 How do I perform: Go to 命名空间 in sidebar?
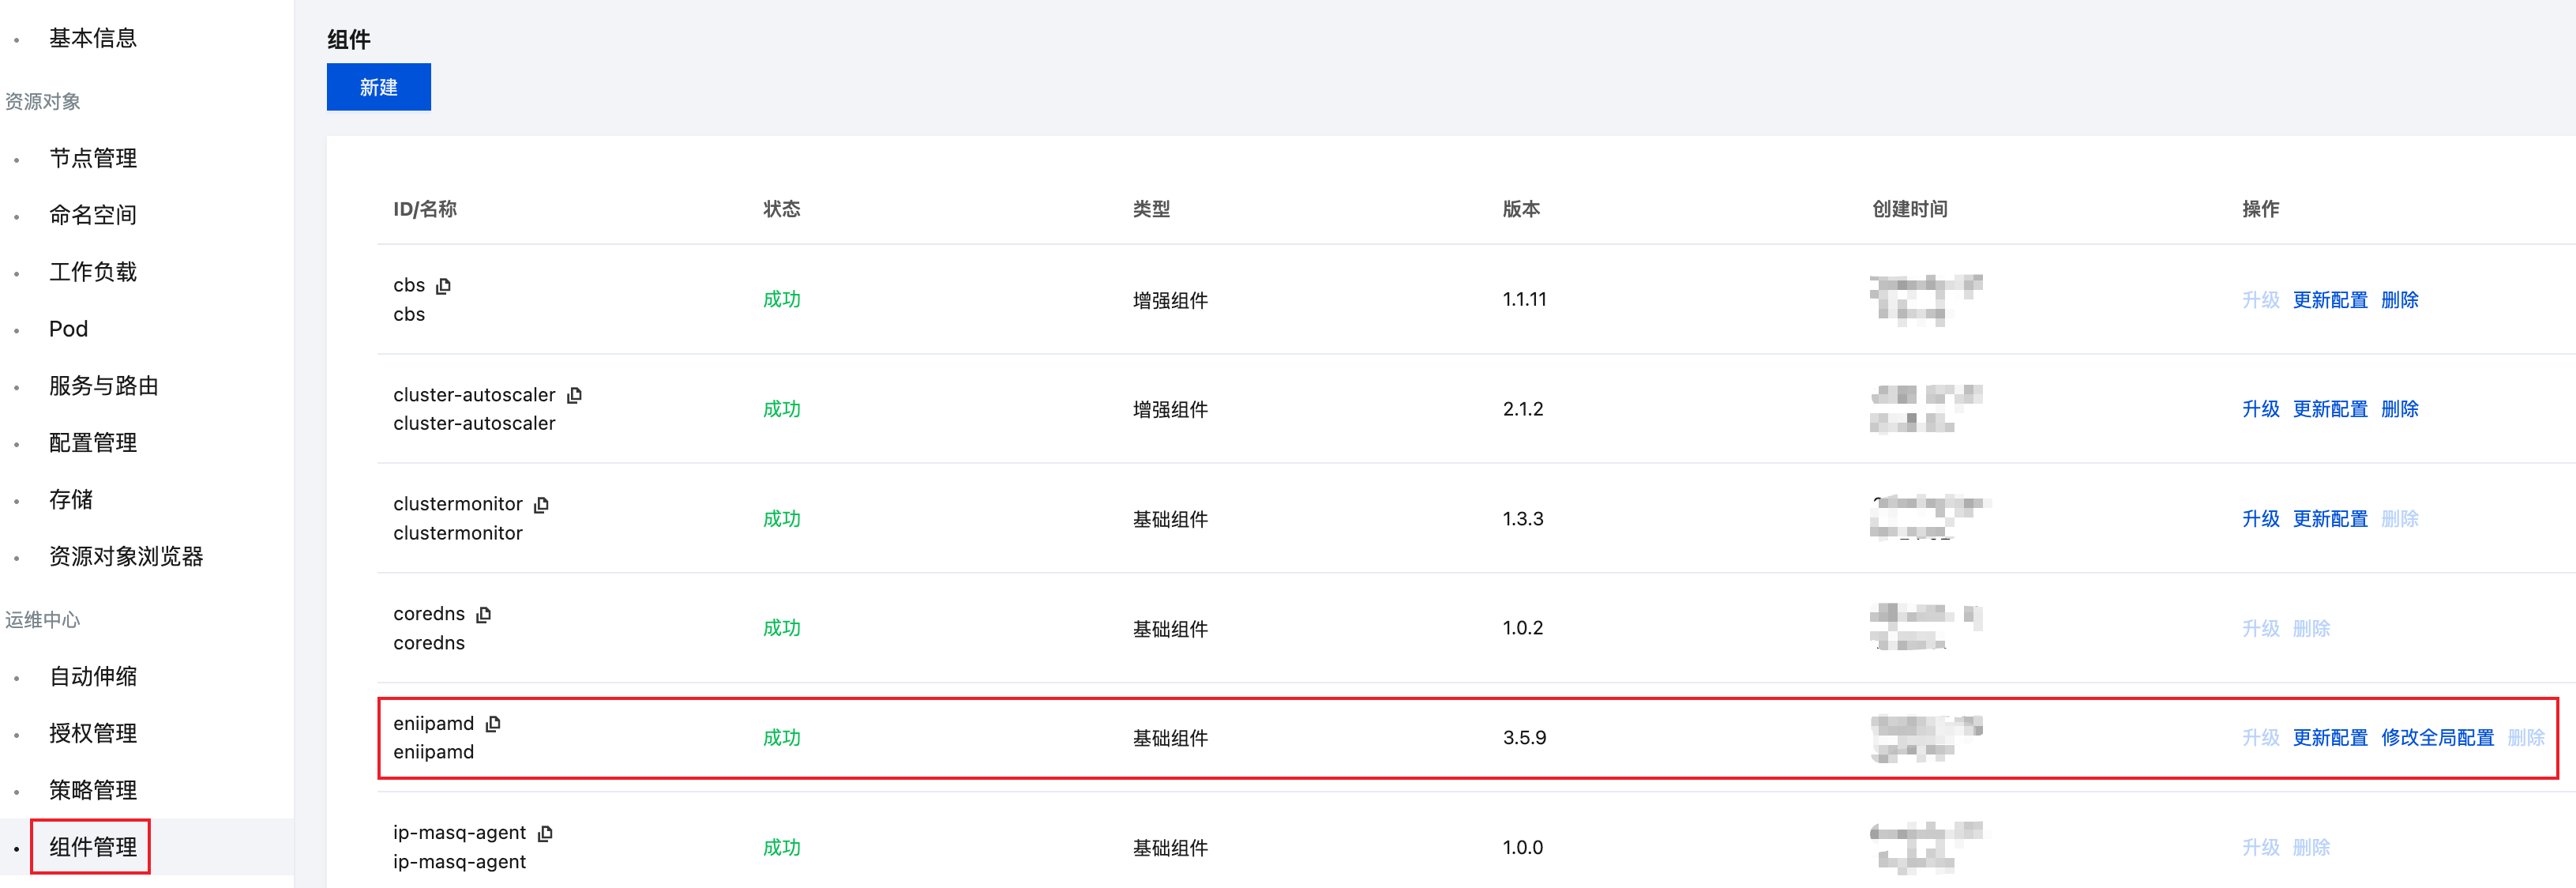click(93, 215)
